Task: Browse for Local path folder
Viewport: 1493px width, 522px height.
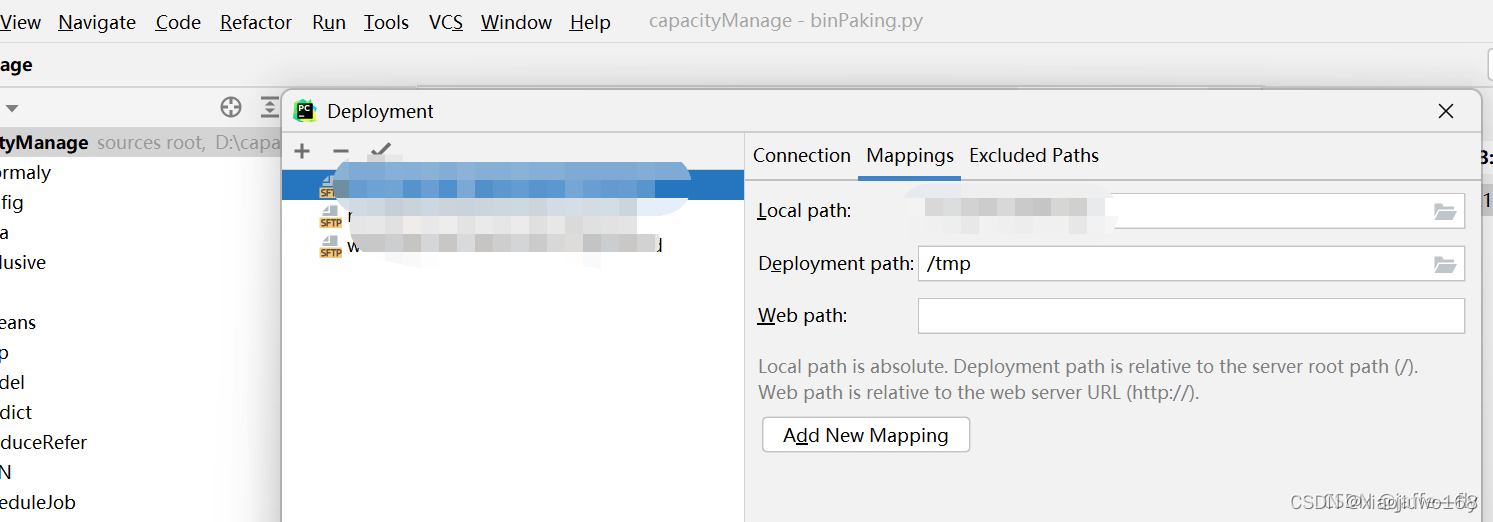Action: pos(1444,211)
